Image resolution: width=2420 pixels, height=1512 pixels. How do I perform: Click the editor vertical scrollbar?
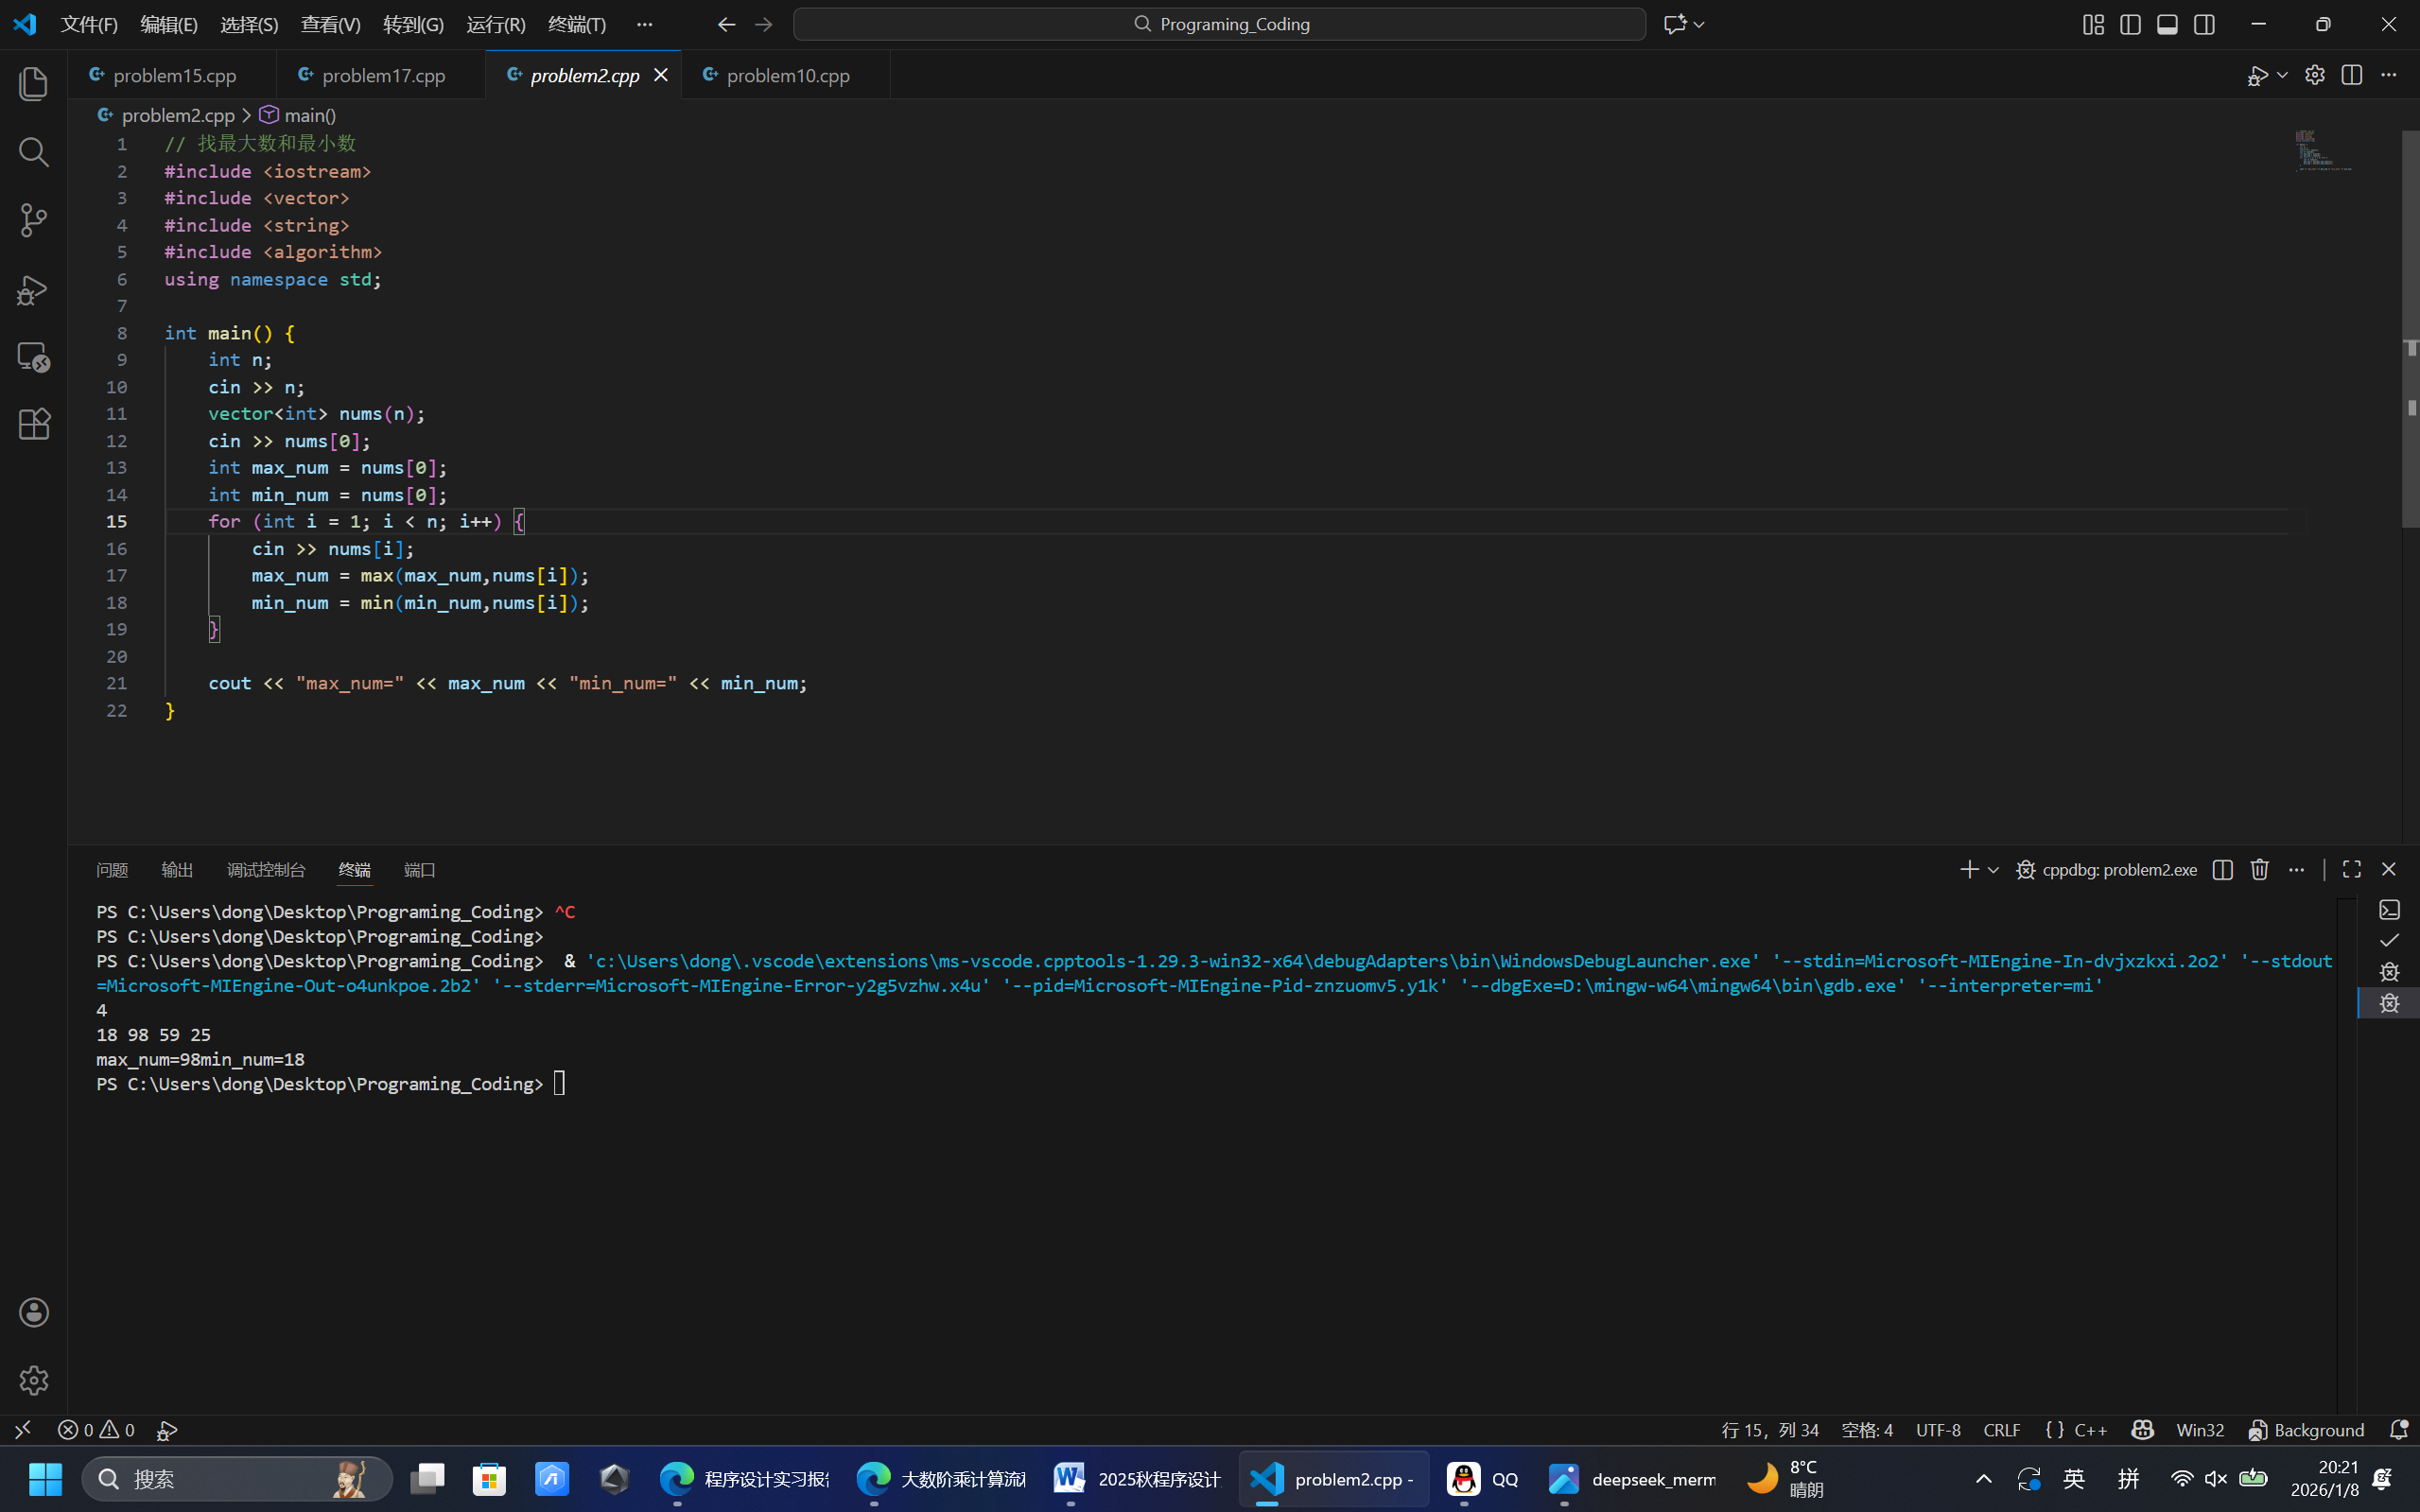click(2410, 328)
